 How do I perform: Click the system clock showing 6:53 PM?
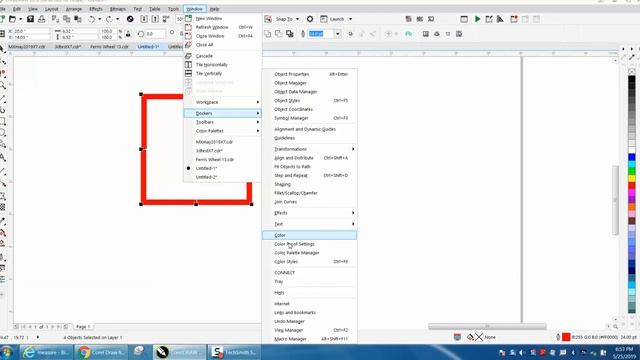point(624,349)
